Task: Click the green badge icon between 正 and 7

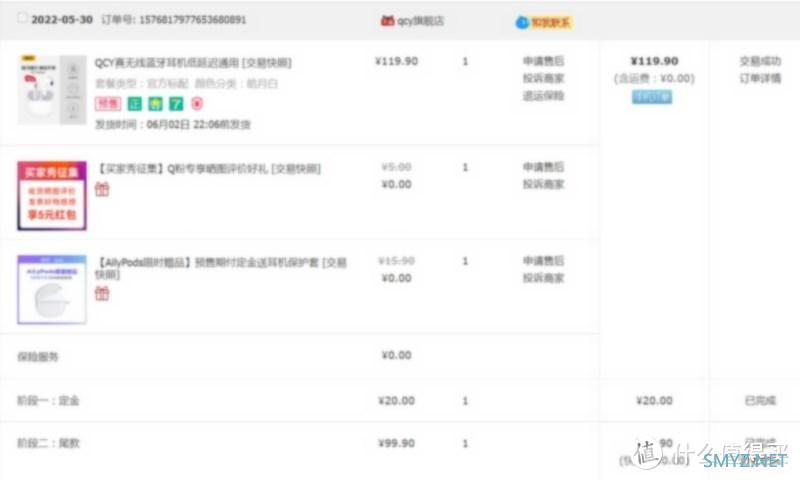Action: (x=155, y=104)
